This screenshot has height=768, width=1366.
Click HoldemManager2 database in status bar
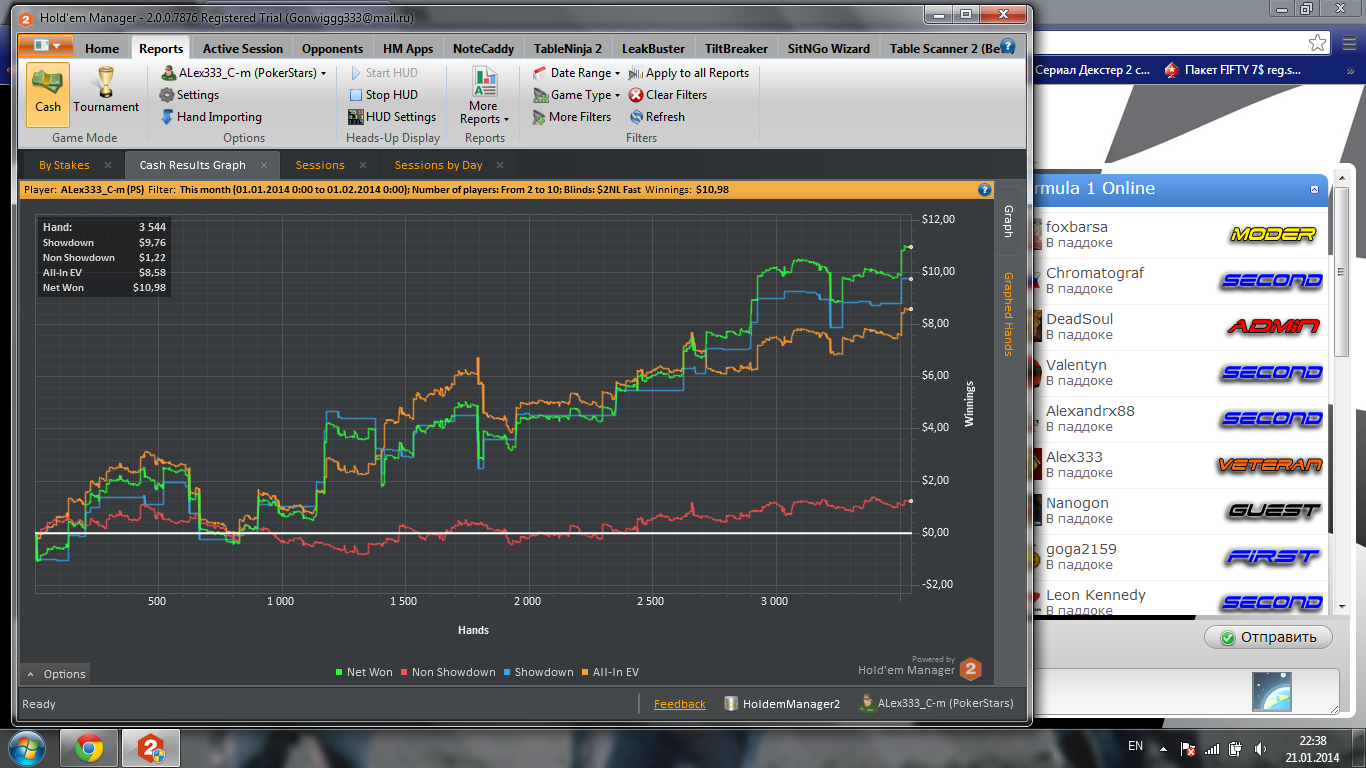(x=782, y=704)
